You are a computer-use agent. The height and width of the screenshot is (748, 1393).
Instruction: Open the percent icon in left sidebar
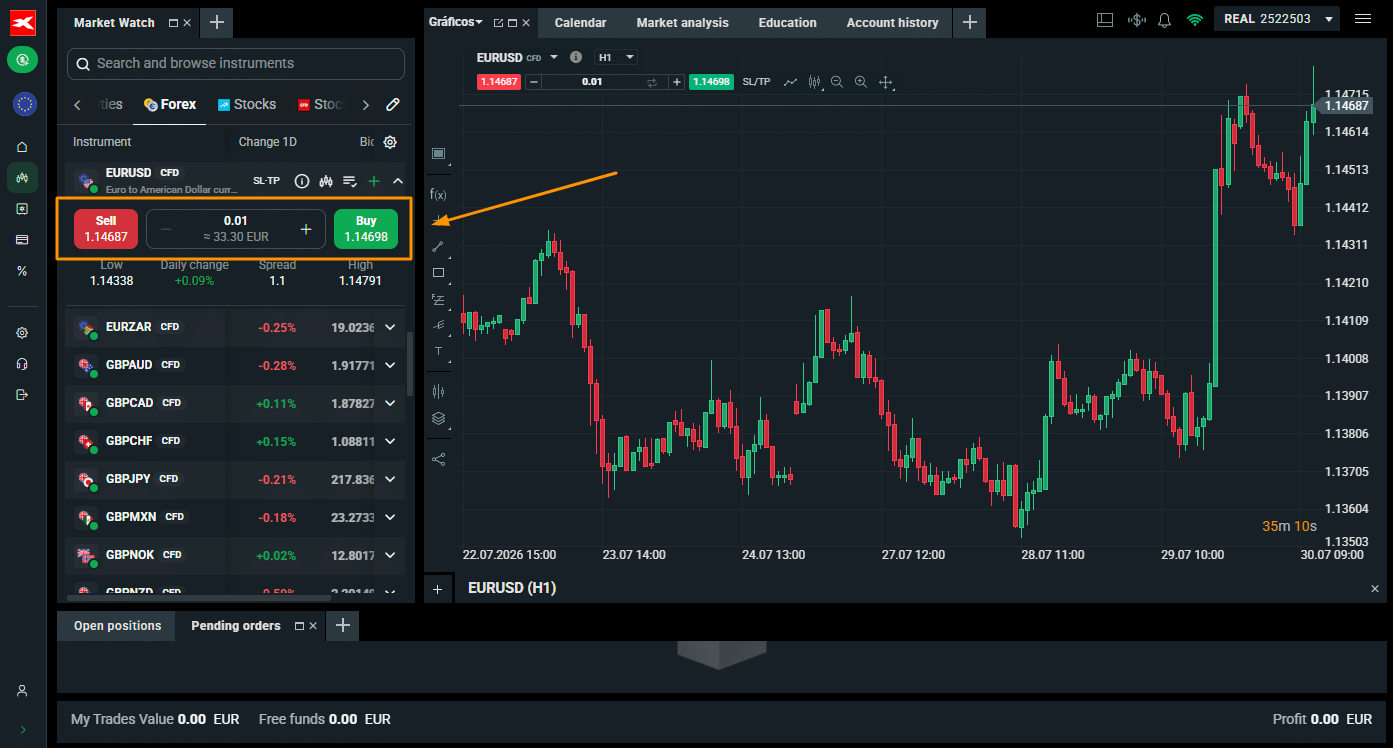[x=22, y=271]
